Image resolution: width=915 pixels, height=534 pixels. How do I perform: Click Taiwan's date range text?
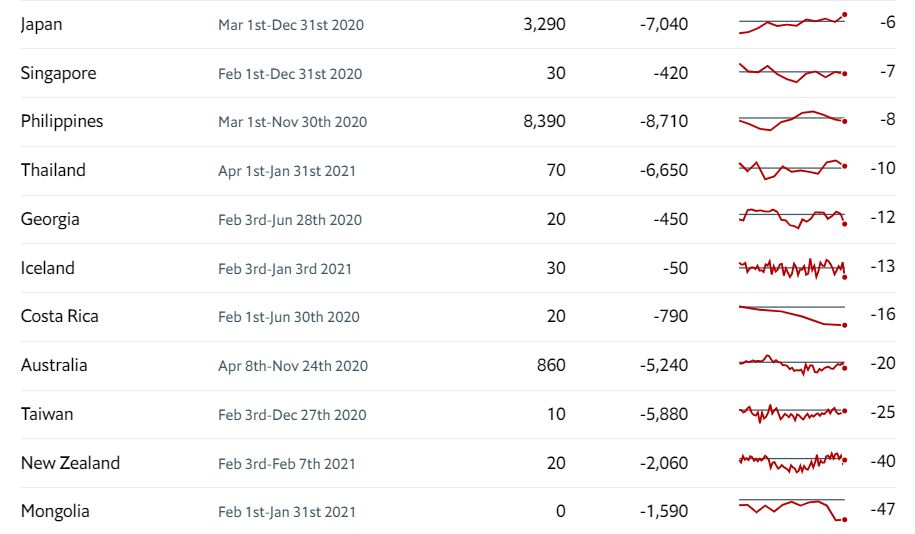point(292,415)
